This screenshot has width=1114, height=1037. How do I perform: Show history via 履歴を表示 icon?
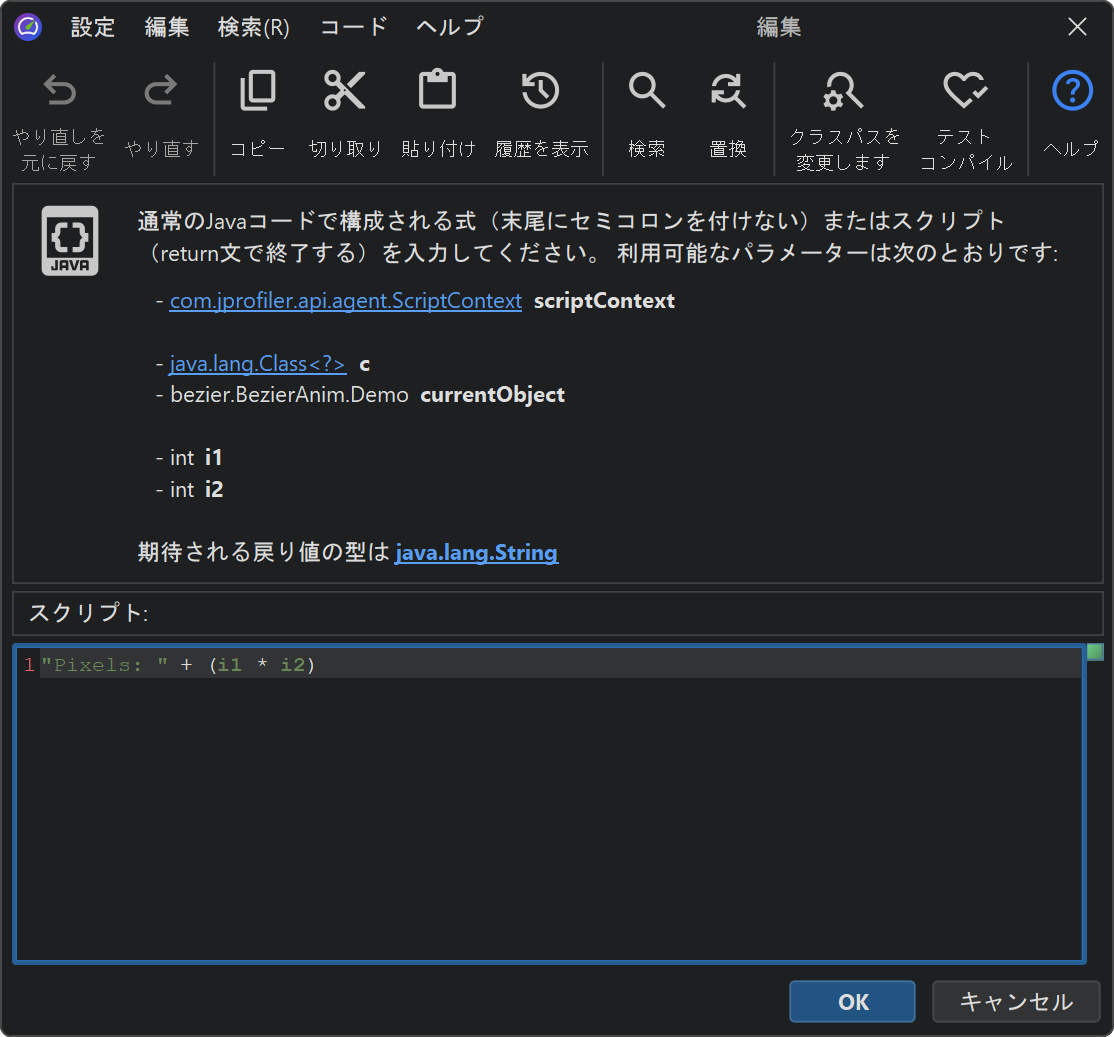coord(540,92)
